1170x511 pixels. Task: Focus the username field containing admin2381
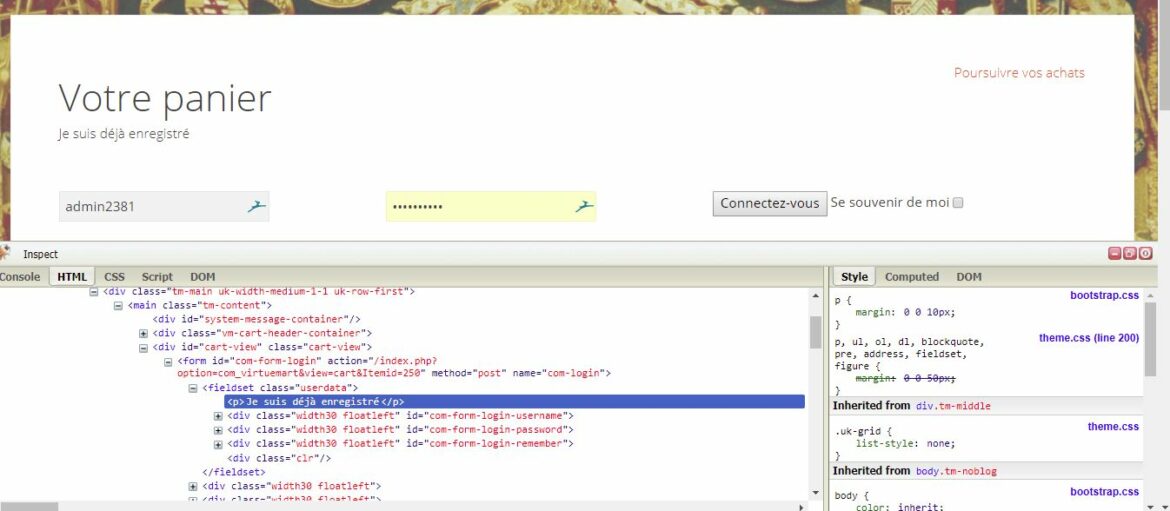pos(150,207)
